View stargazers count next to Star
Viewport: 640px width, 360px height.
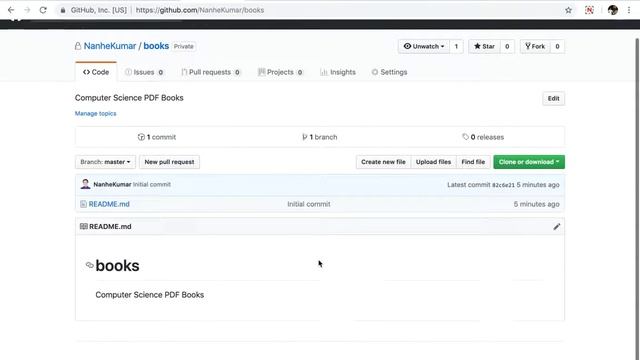507,46
